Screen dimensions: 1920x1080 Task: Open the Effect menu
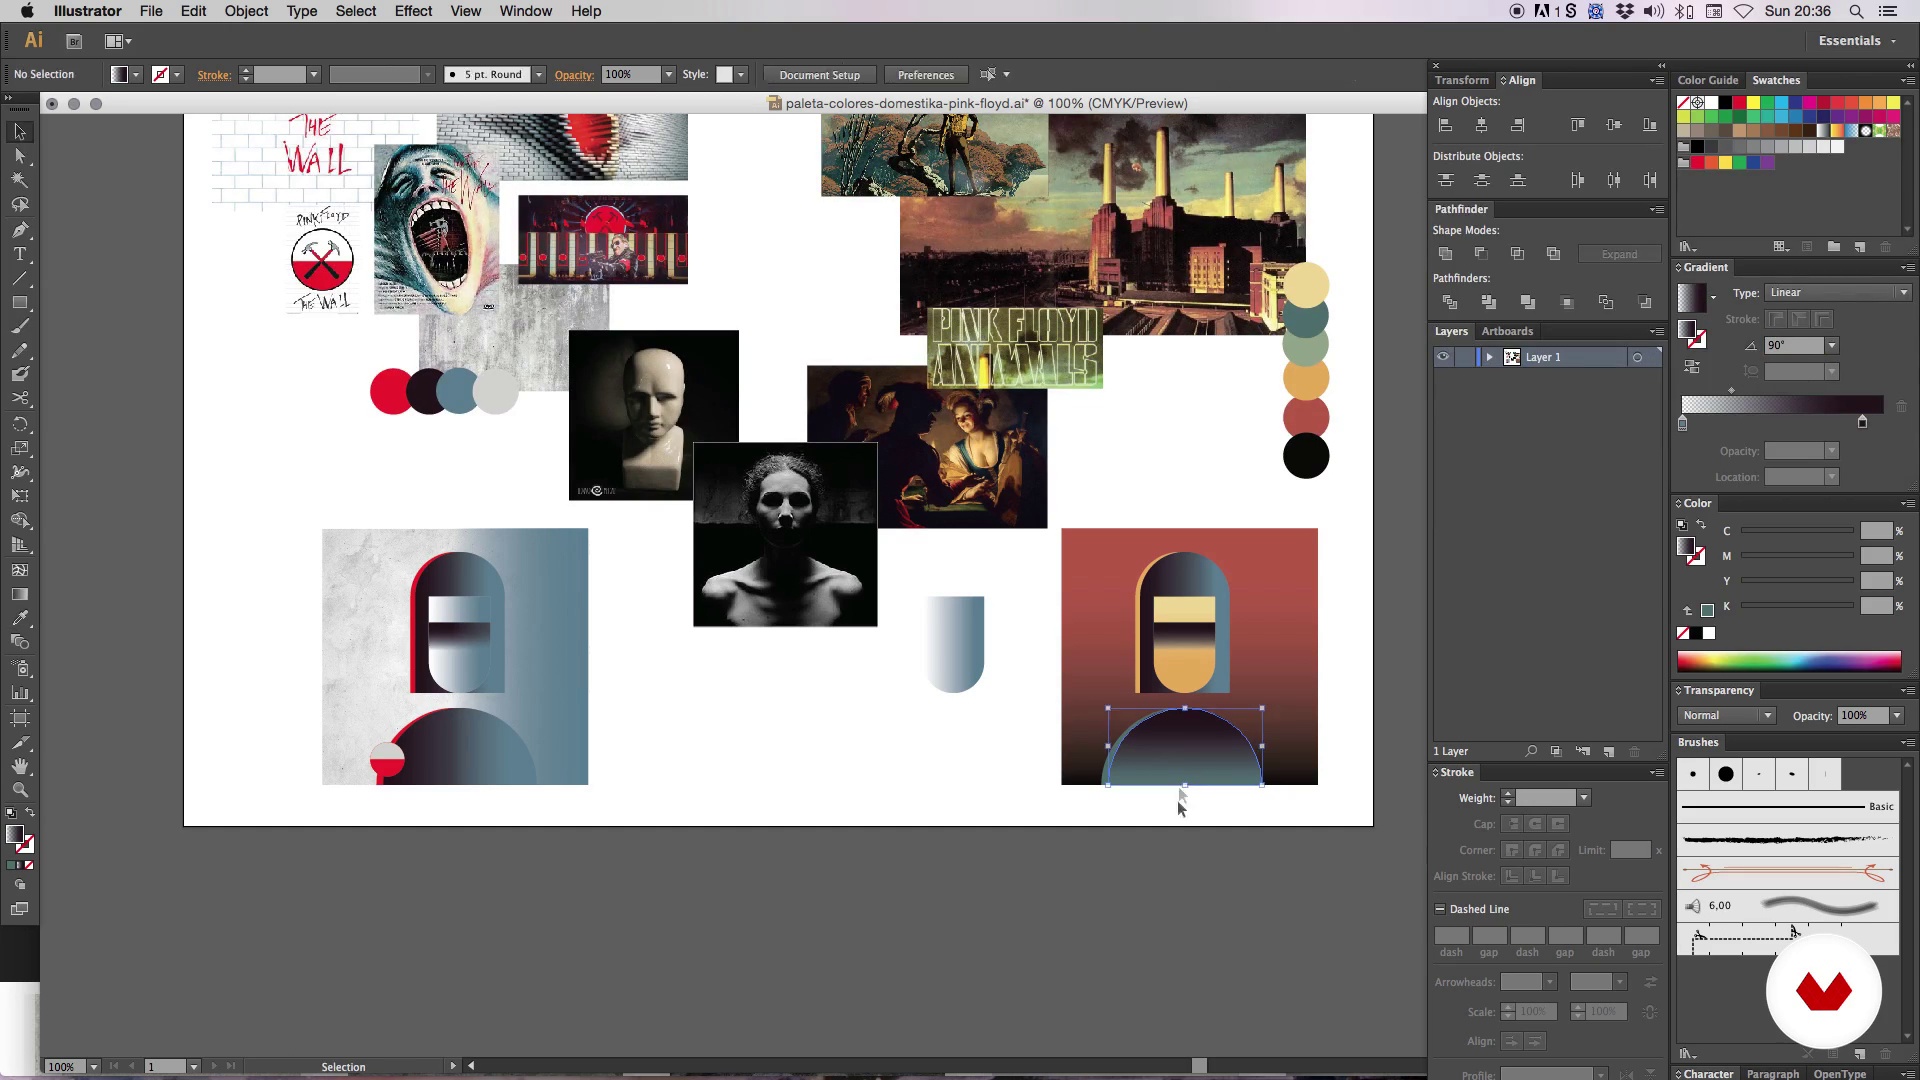coord(413,11)
